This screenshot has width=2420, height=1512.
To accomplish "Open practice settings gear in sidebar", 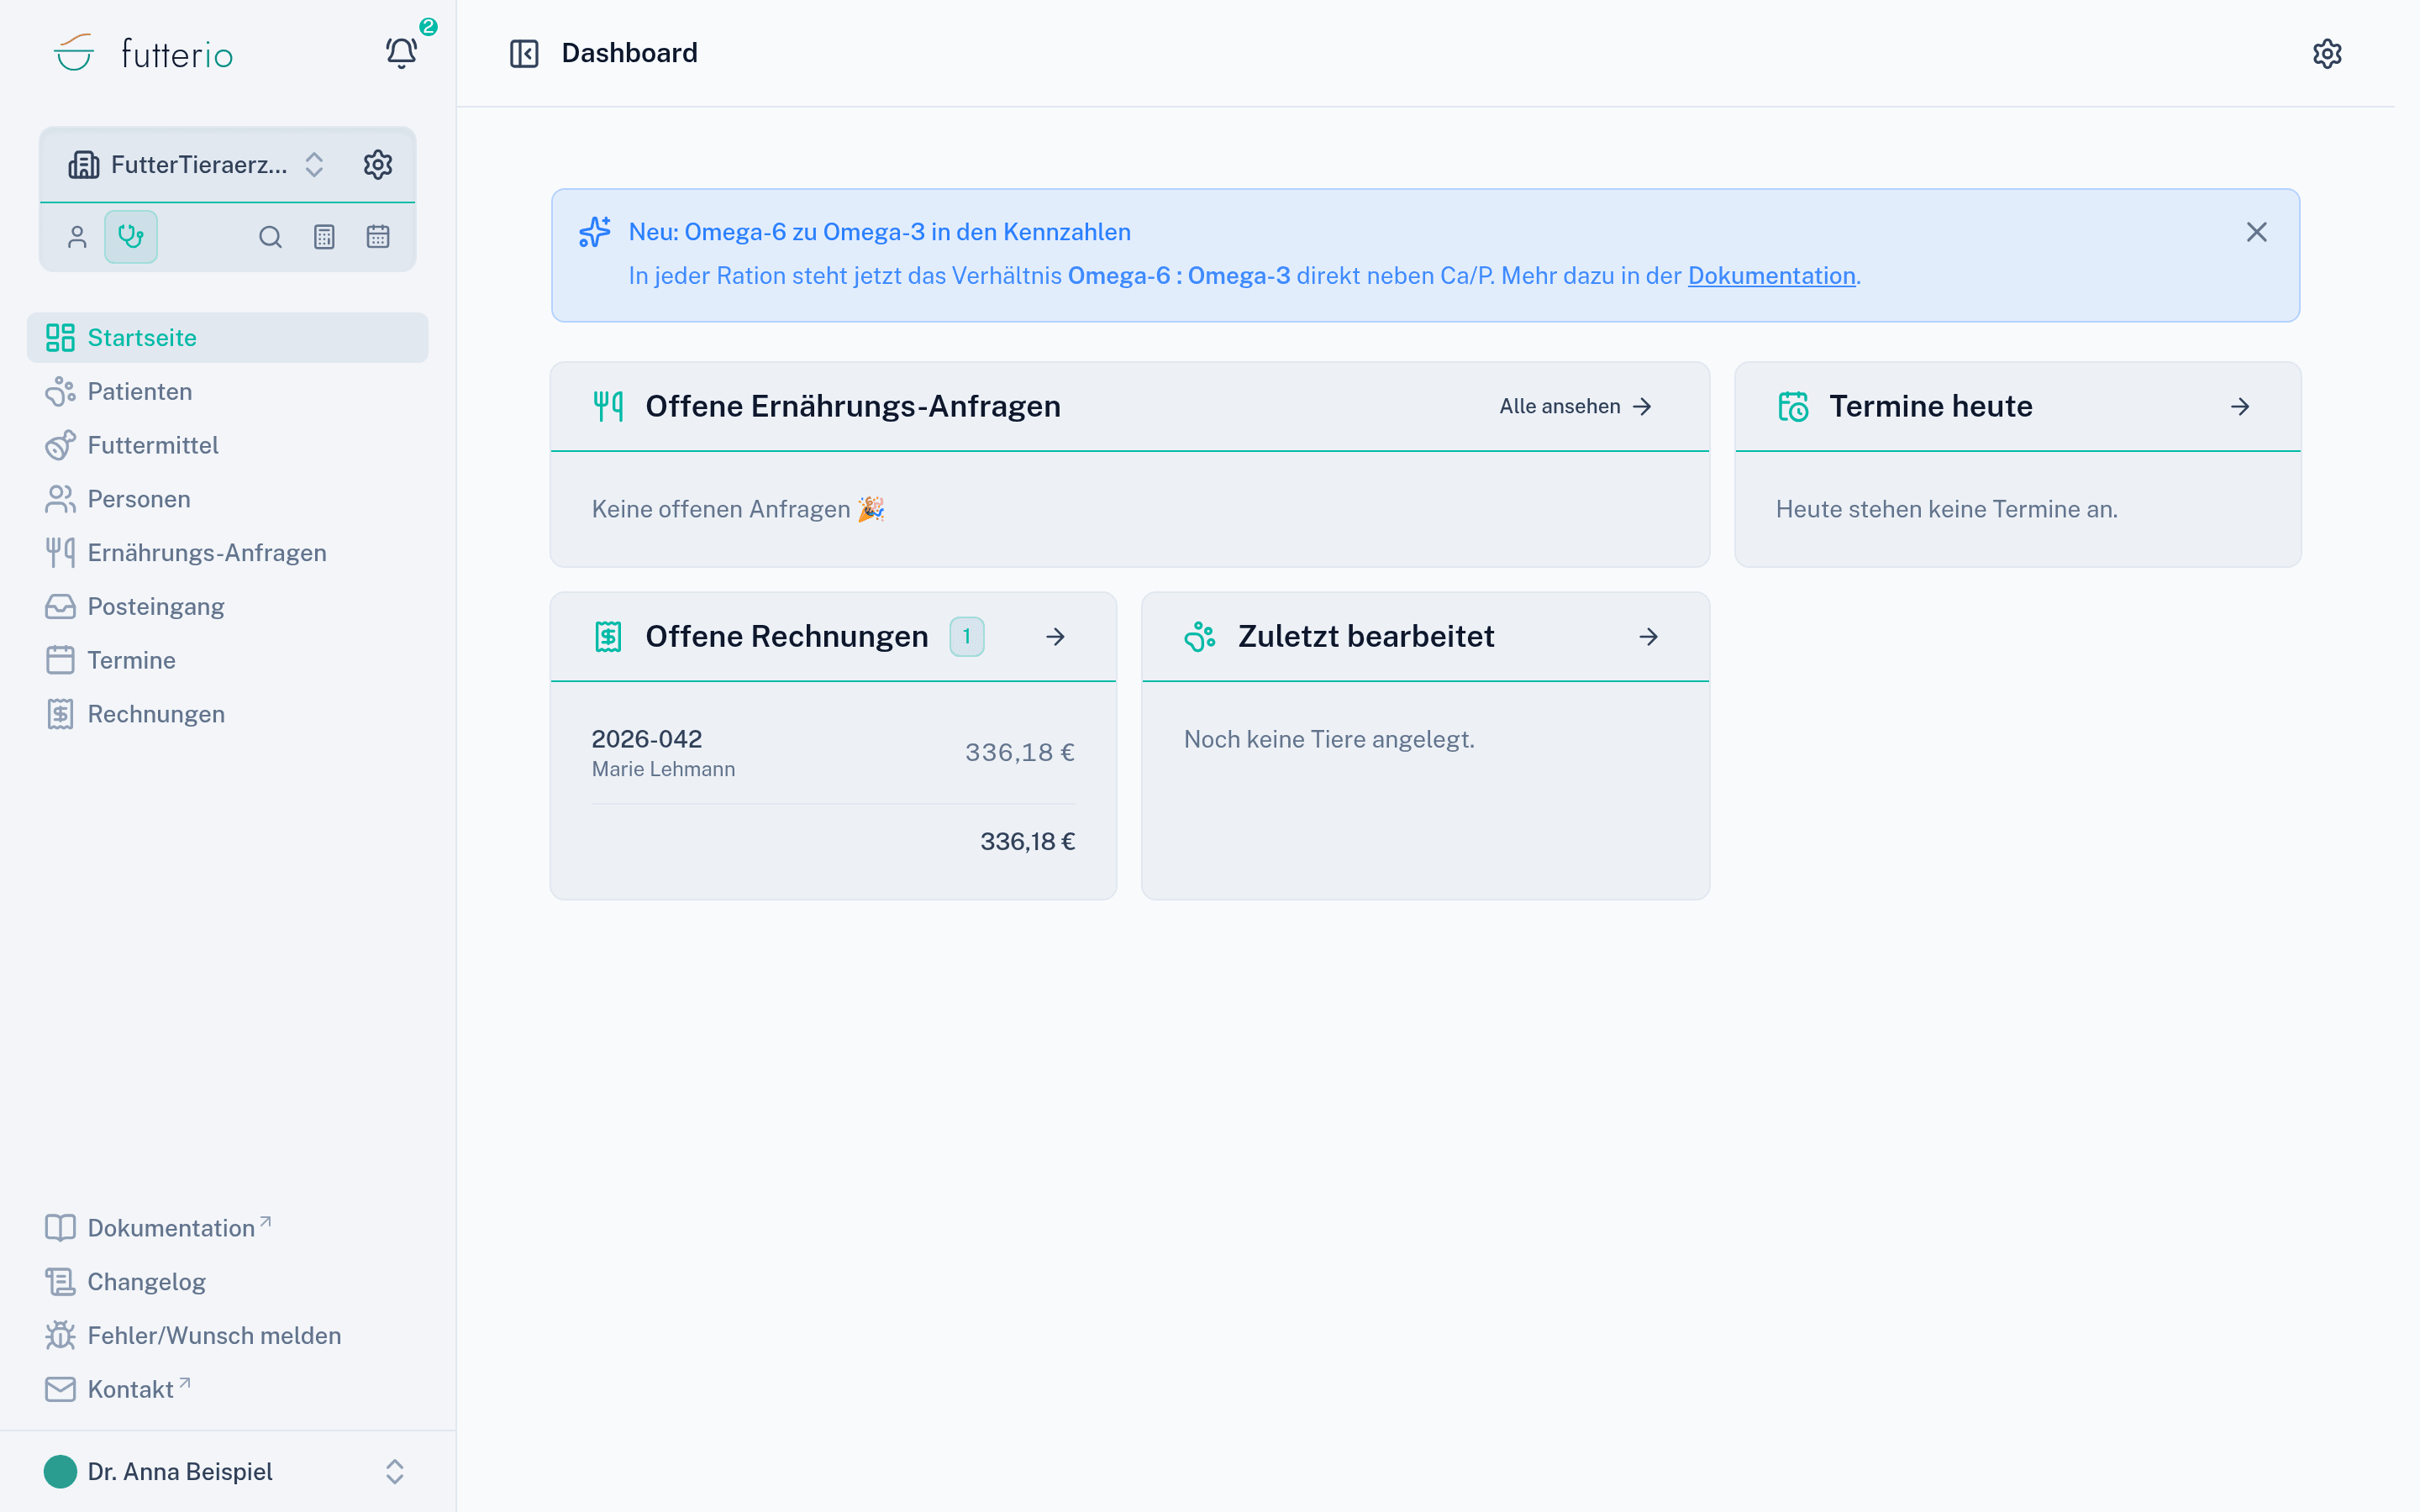I will tap(377, 164).
